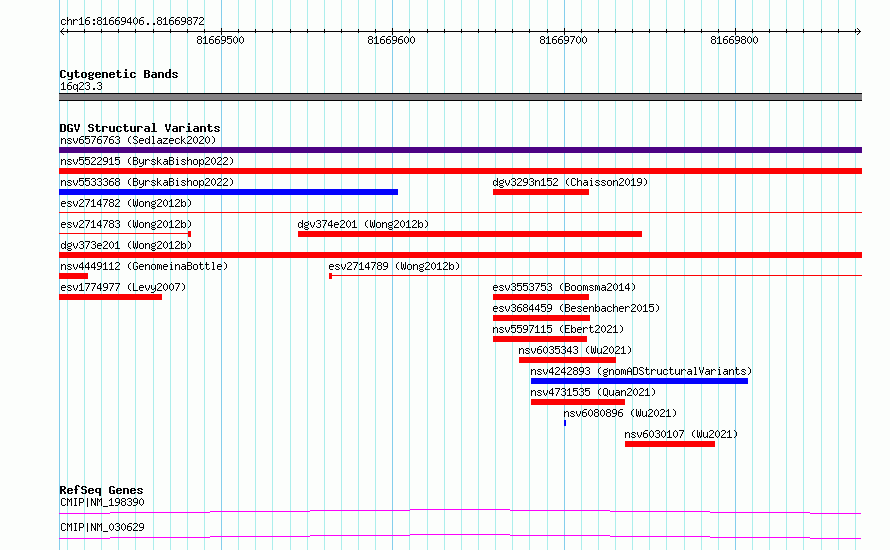
Task: Click nsv5597115 (Ebert2021) label
Action: pos(558,329)
